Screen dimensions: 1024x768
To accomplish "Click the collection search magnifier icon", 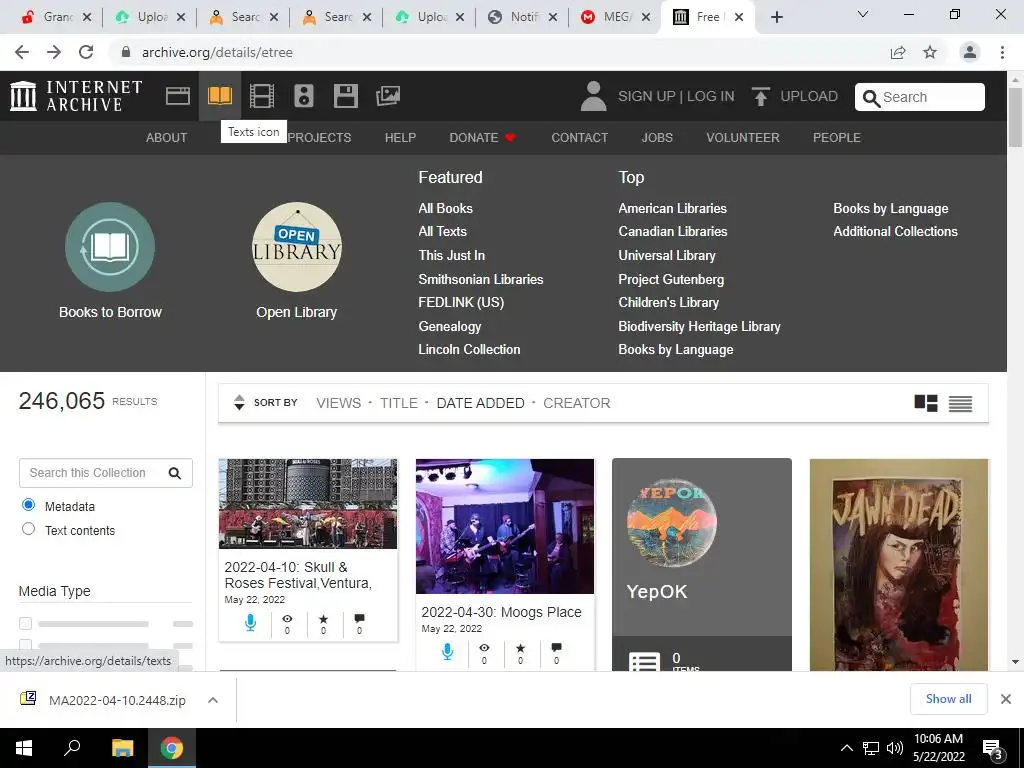I will [174, 473].
